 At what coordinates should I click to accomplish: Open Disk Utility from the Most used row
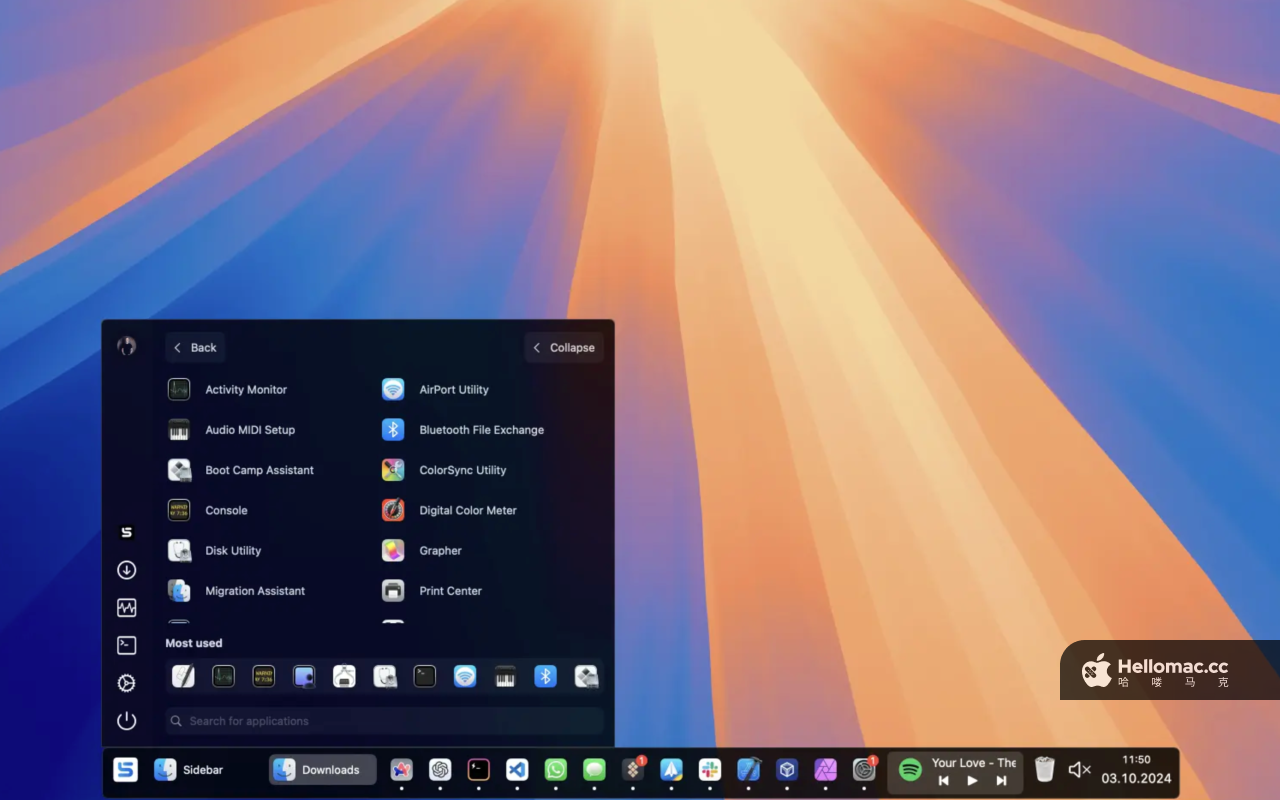click(x=385, y=677)
